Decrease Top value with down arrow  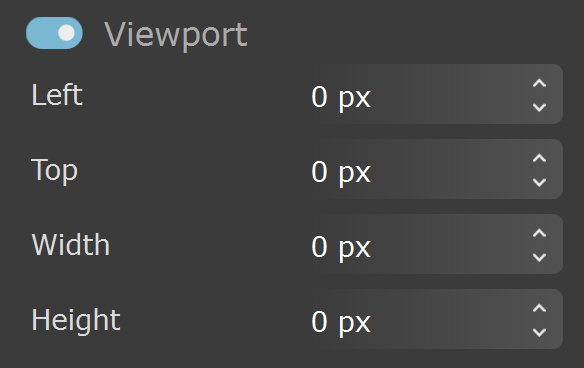click(539, 183)
